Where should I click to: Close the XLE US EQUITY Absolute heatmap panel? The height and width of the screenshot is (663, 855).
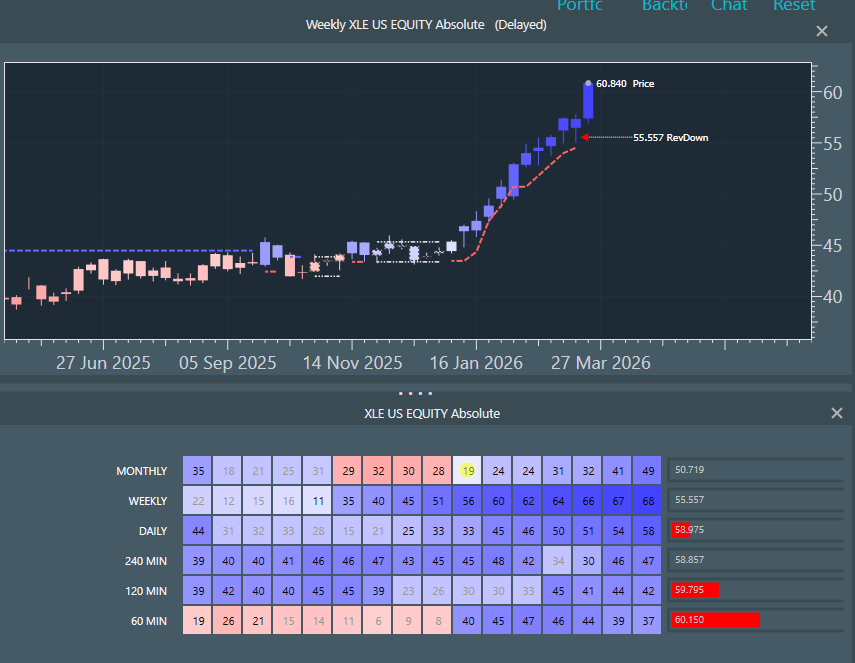[837, 413]
